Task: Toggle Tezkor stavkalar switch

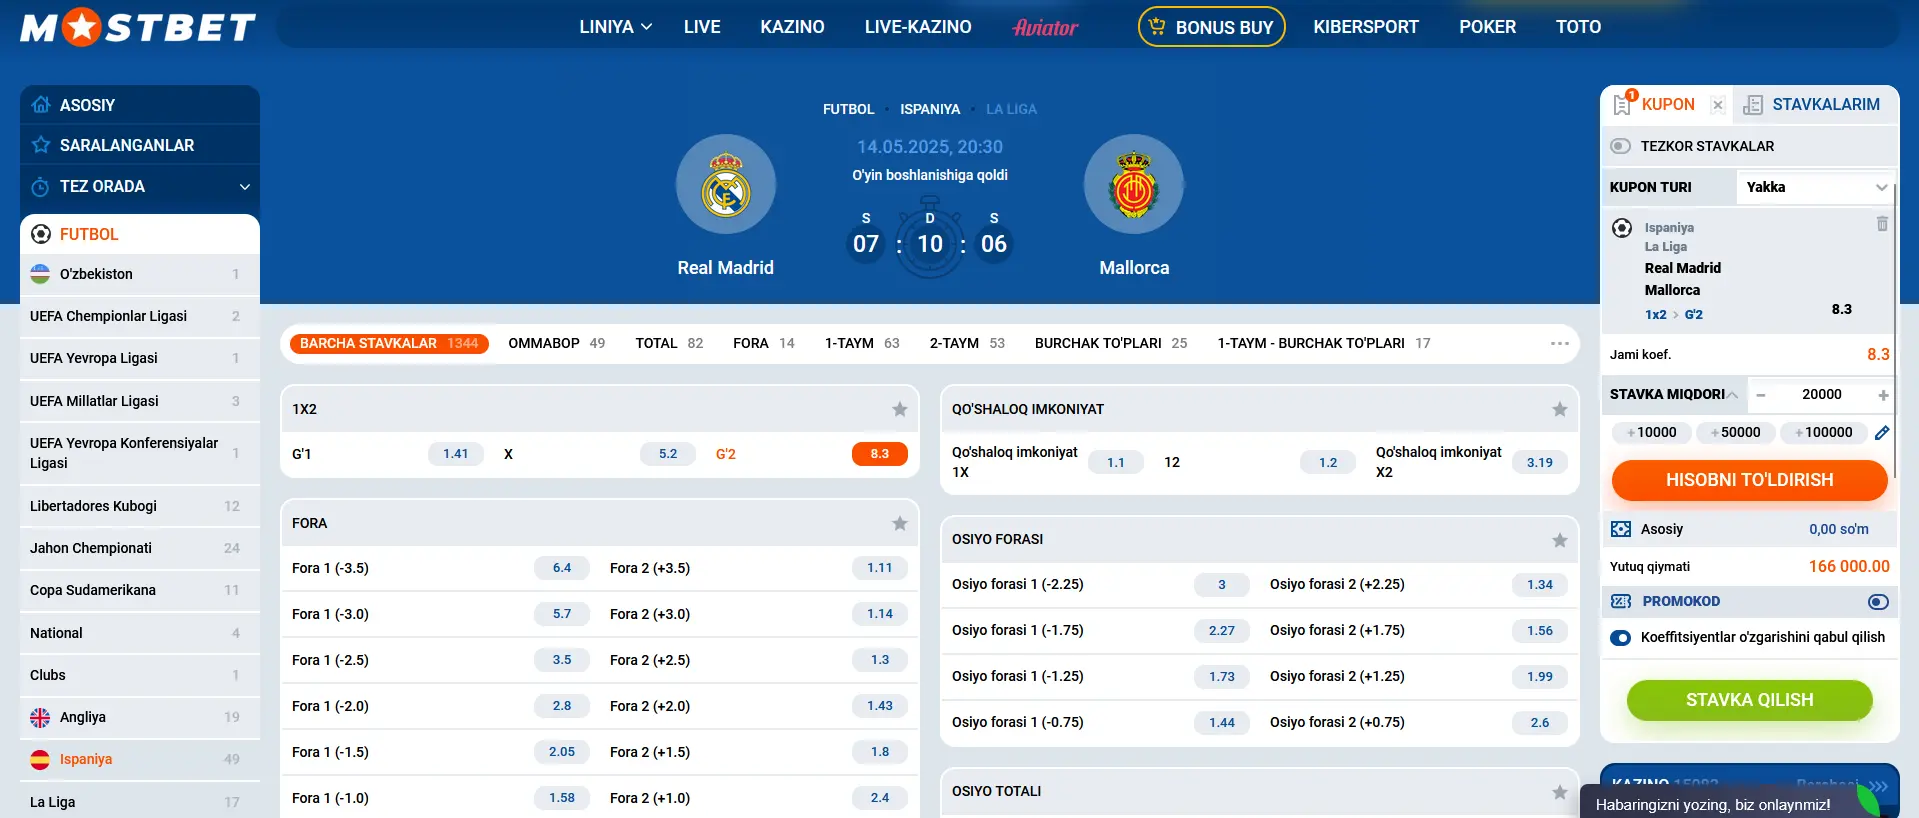Action: pyautogui.click(x=1621, y=146)
